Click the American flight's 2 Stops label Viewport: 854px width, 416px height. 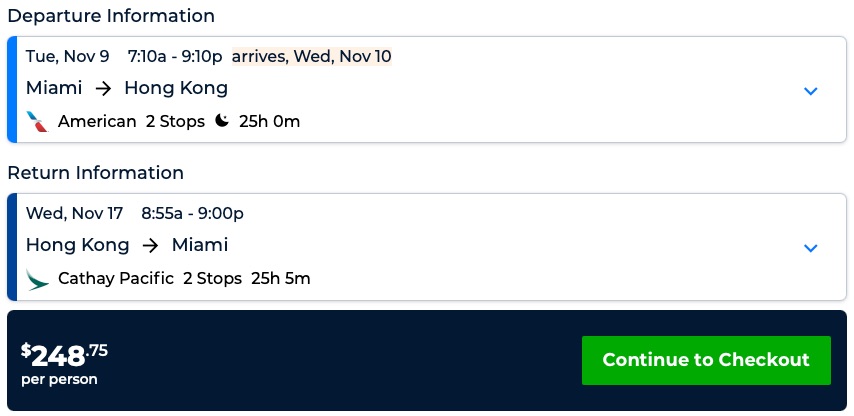pyautogui.click(x=175, y=122)
